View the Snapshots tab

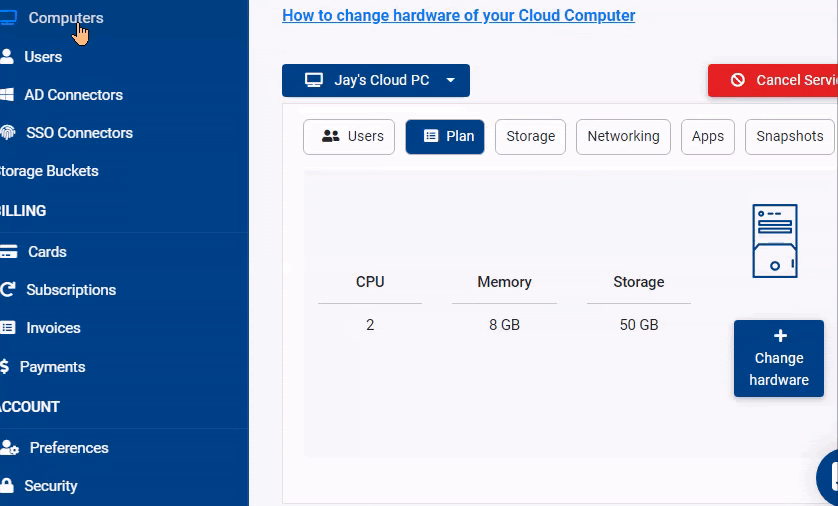[789, 137]
